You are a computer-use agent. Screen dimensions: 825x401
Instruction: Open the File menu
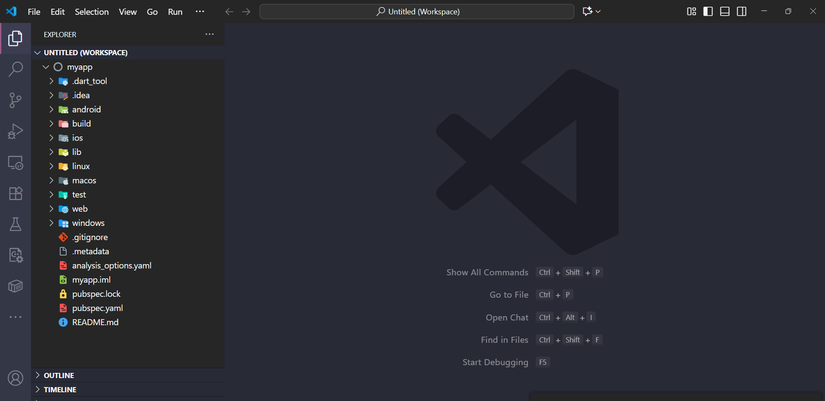34,12
